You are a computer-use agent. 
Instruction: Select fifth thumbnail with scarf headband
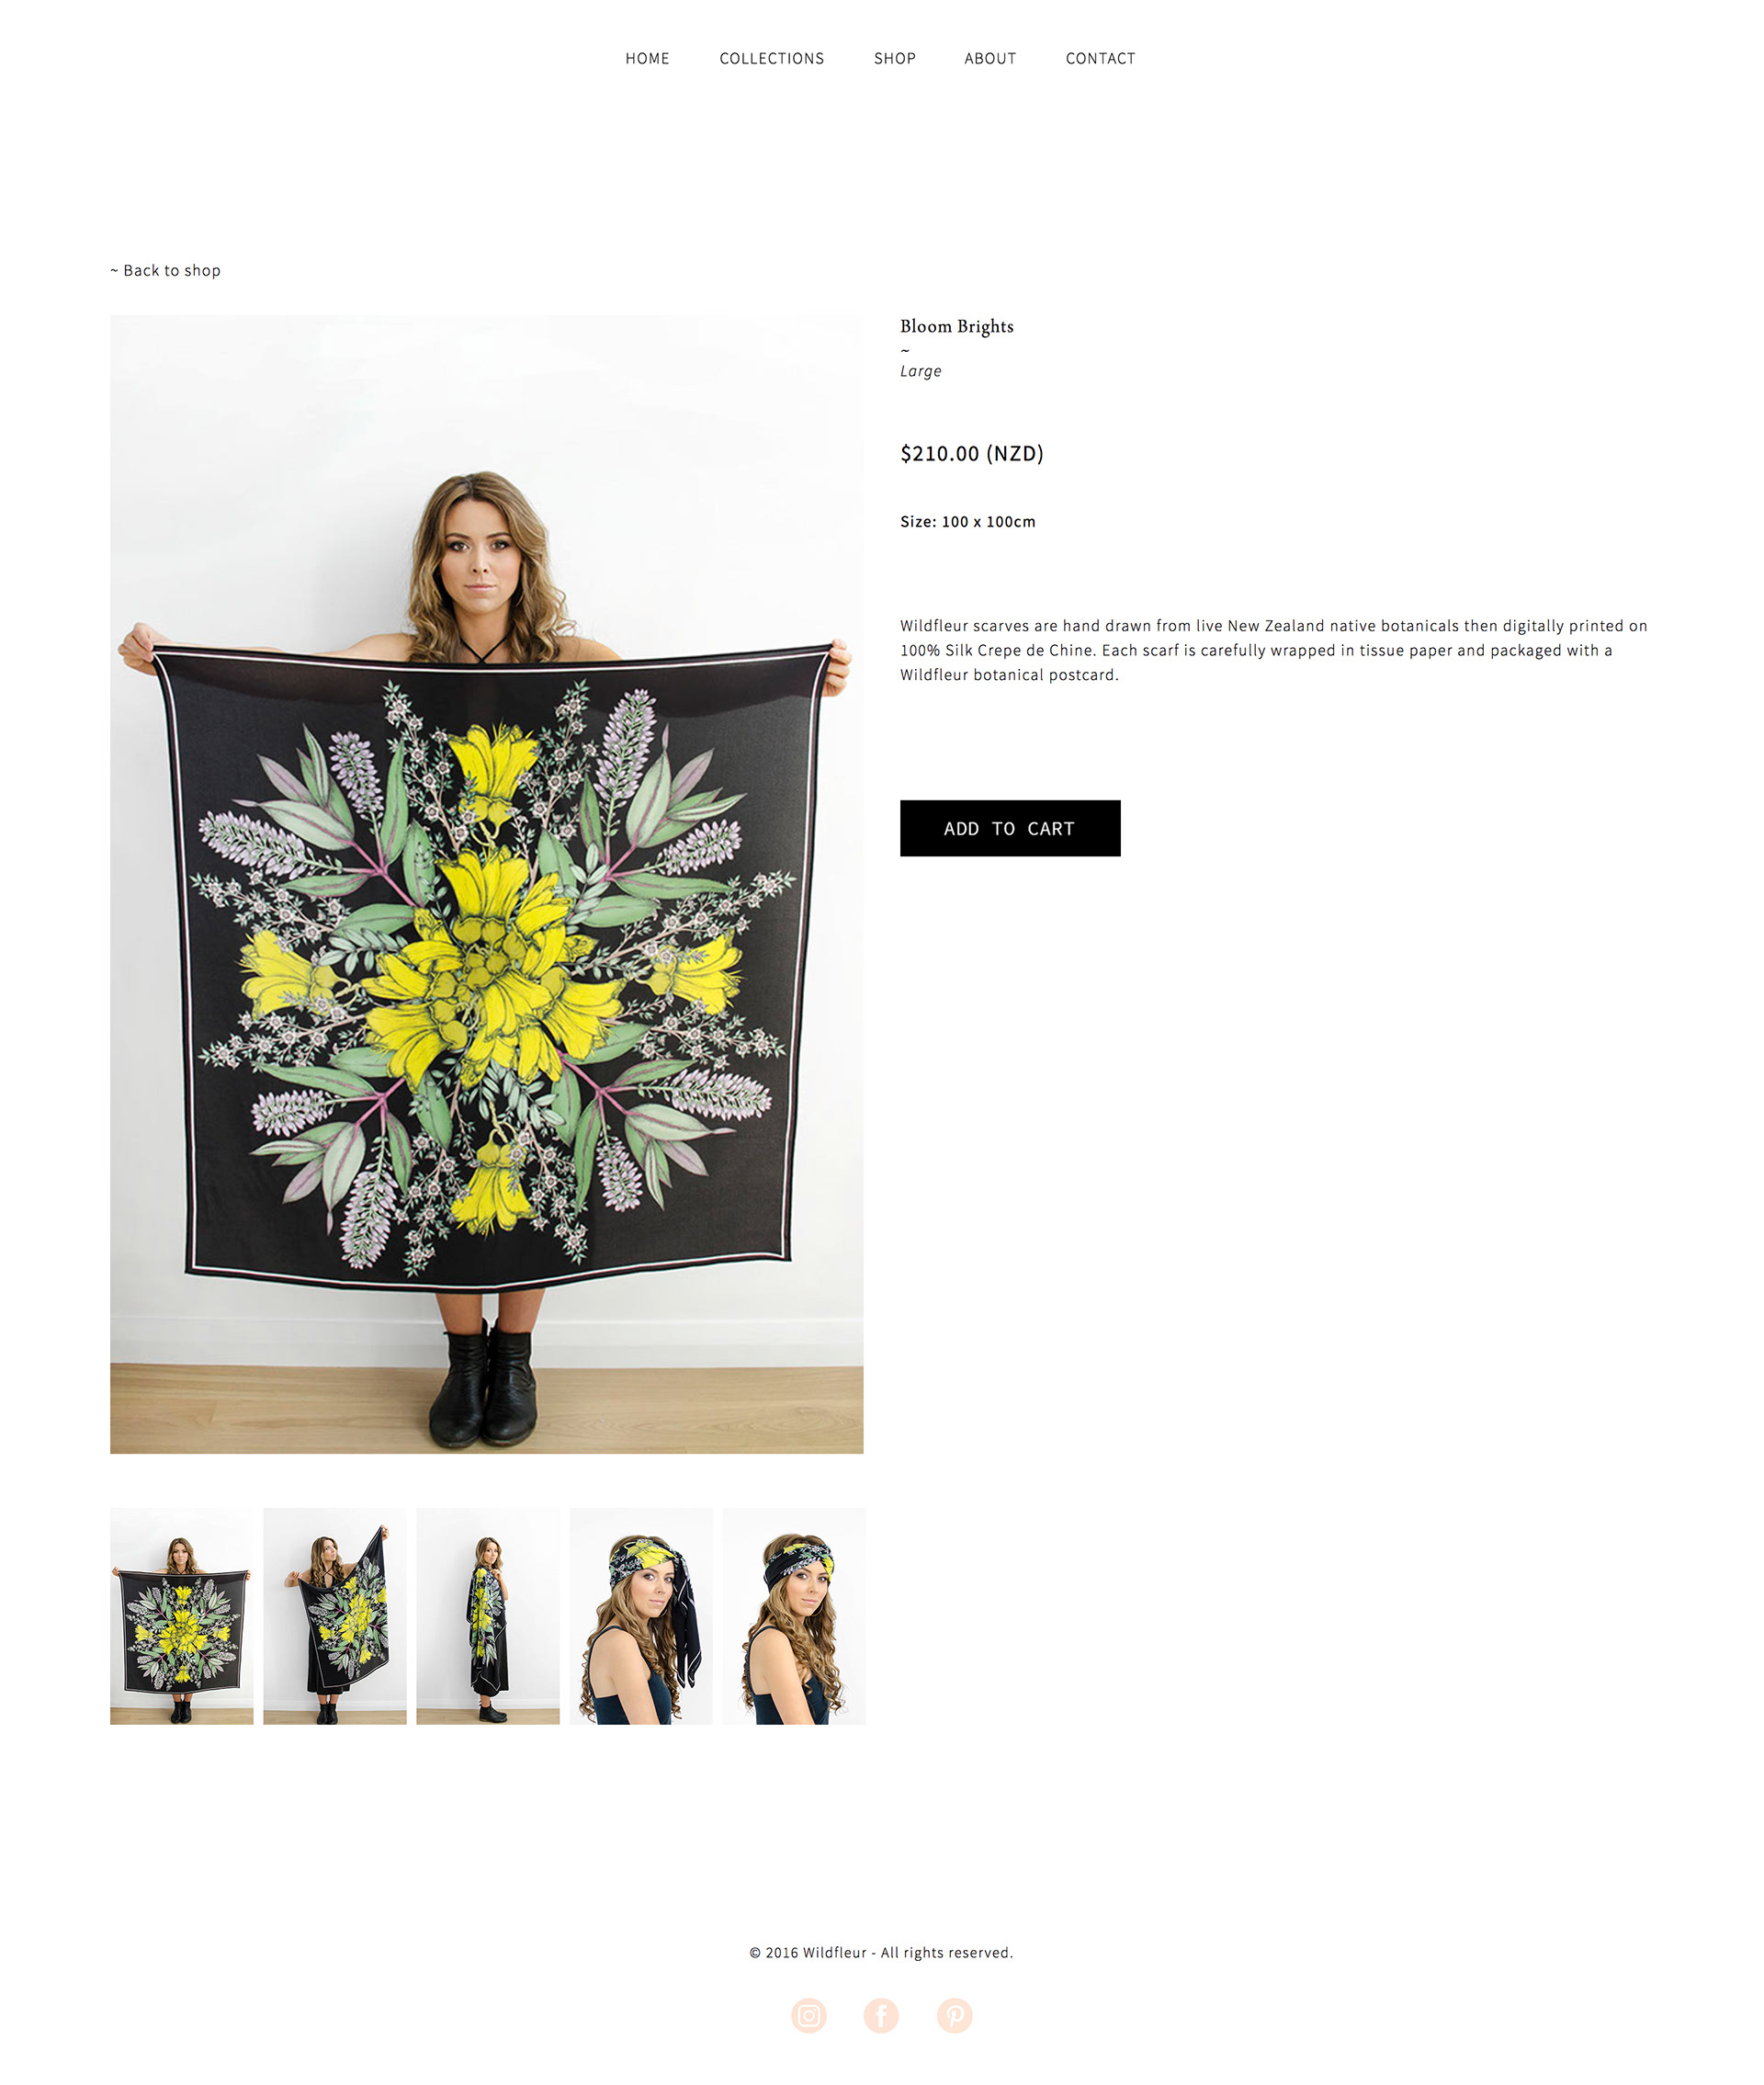tap(794, 1616)
